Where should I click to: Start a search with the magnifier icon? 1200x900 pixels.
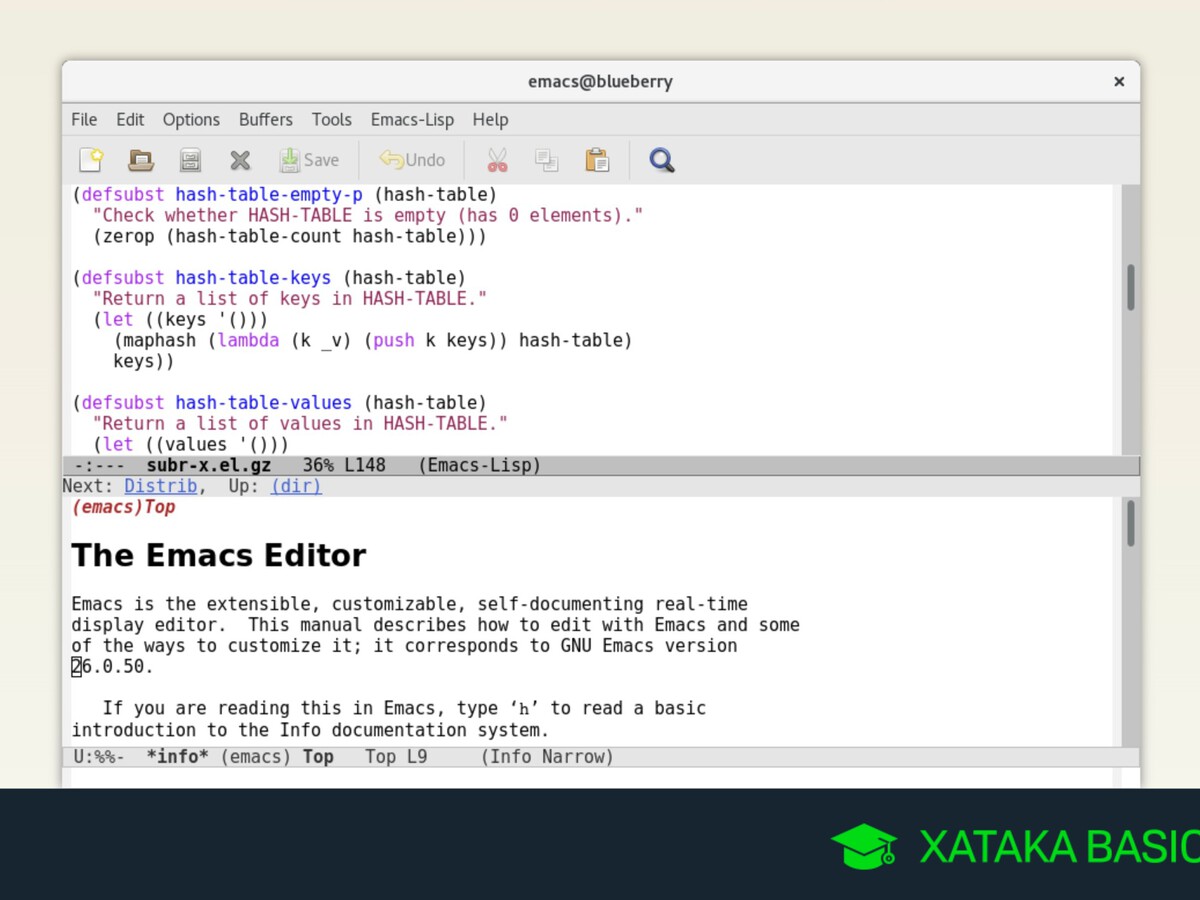[x=661, y=160]
